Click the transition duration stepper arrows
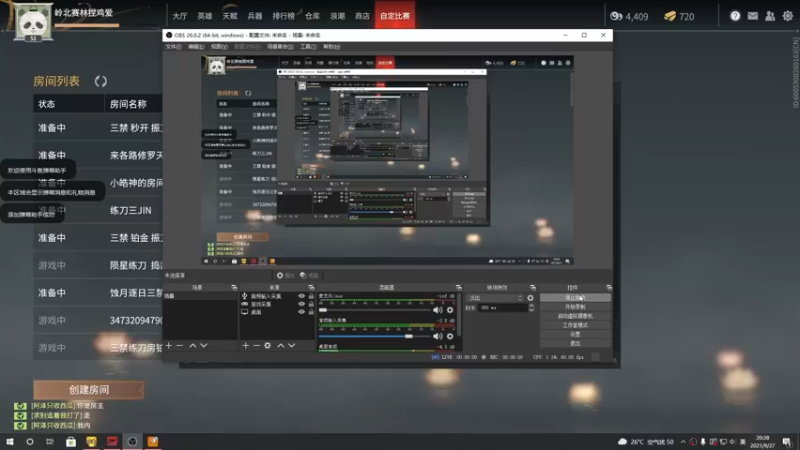 pos(531,308)
